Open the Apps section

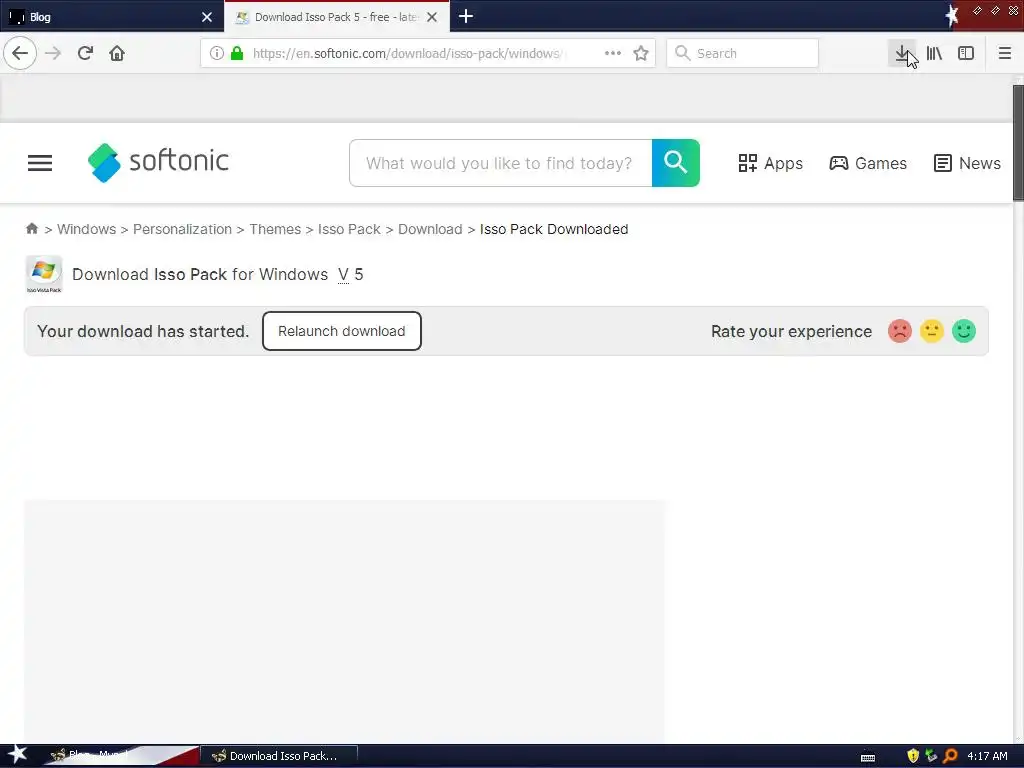point(771,163)
